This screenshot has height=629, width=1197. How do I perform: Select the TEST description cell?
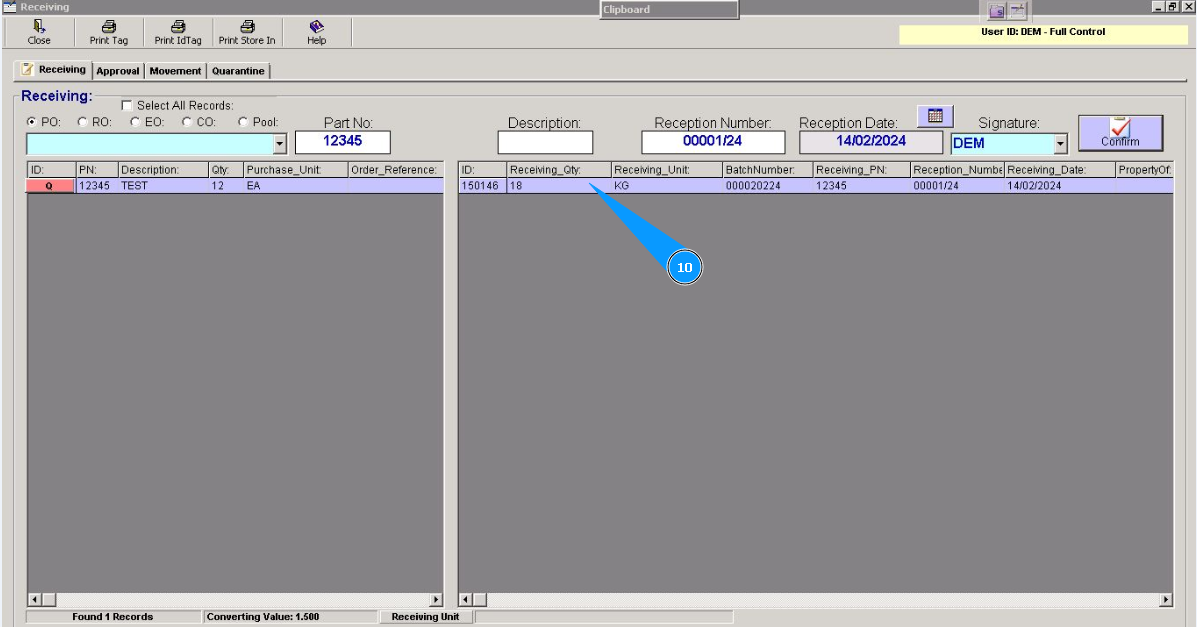tap(163, 185)
